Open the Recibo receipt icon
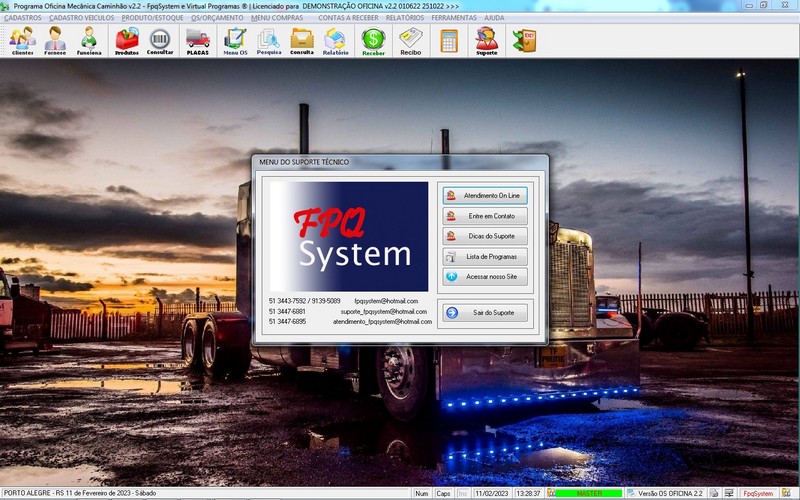Screen dimensions: 800x500 tap(410, 41)
